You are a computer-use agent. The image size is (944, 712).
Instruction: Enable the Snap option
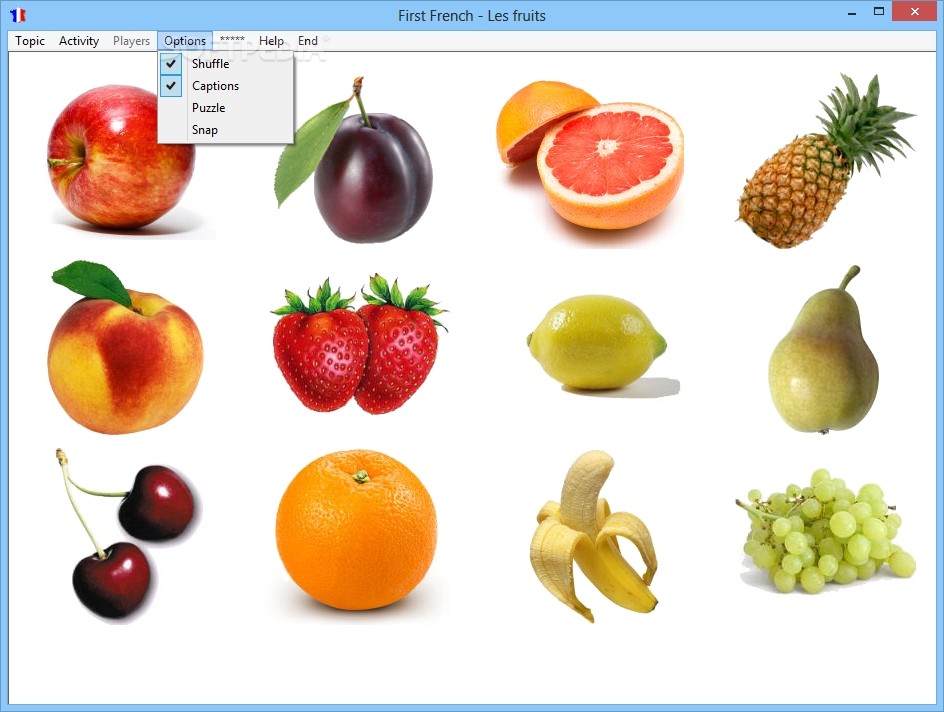click(226, 130)
